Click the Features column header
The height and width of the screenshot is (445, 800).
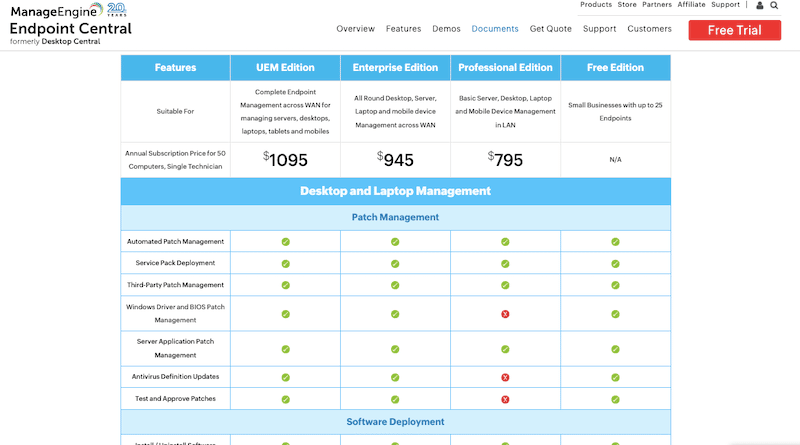pos(176,67)
